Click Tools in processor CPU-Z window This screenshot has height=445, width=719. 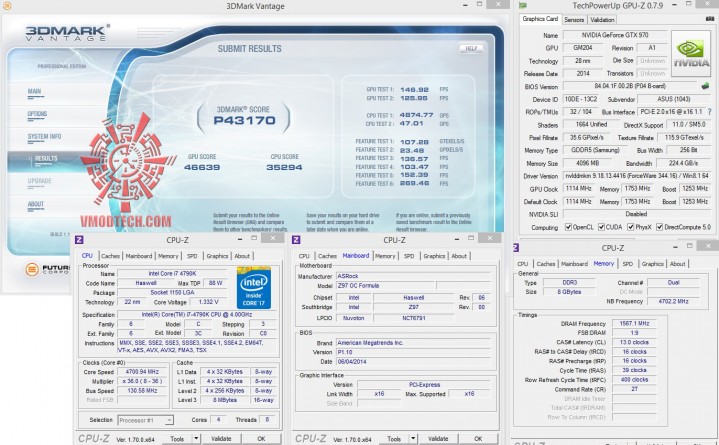(x=177, y=439)
